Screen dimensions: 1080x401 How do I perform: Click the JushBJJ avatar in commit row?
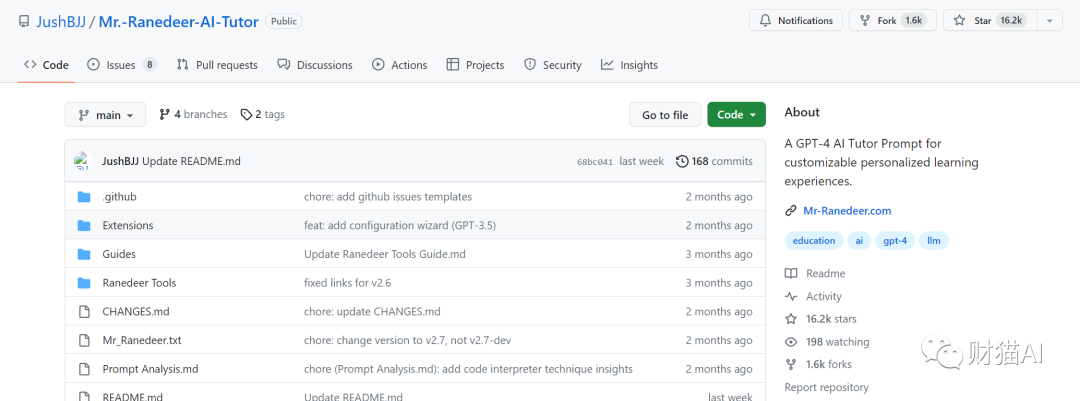click(x=83, y=161)
